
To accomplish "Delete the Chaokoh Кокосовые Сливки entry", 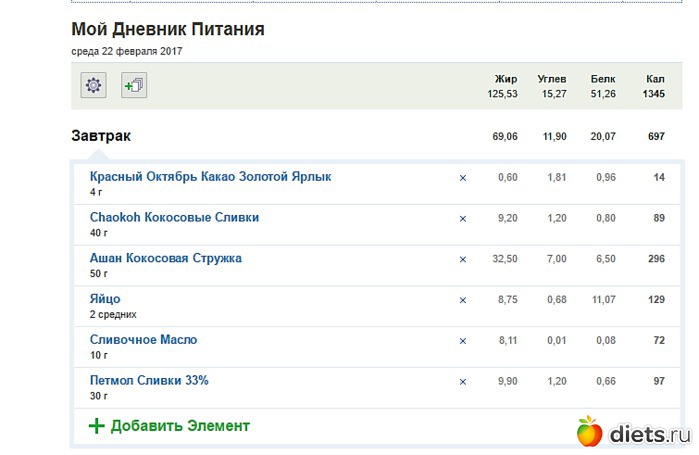I will click(462, 218).
